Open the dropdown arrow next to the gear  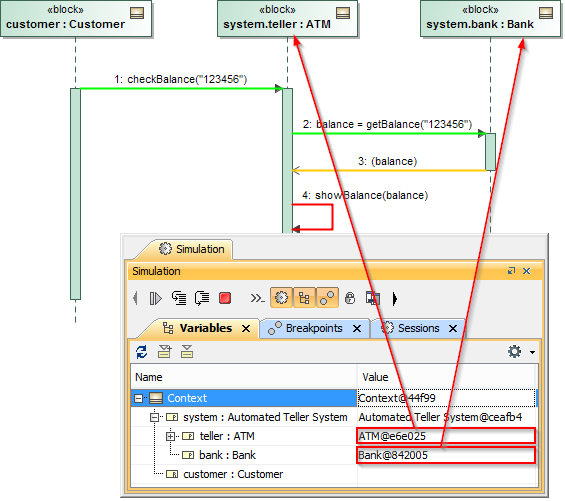coord(532,352)
